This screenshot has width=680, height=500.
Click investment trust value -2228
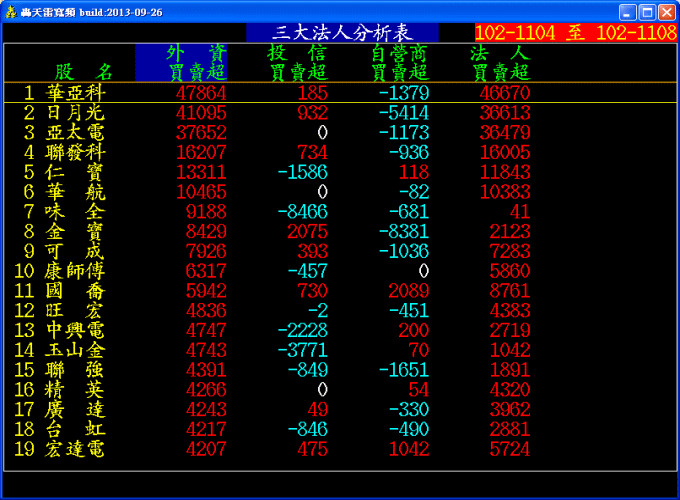coord(303,331)
